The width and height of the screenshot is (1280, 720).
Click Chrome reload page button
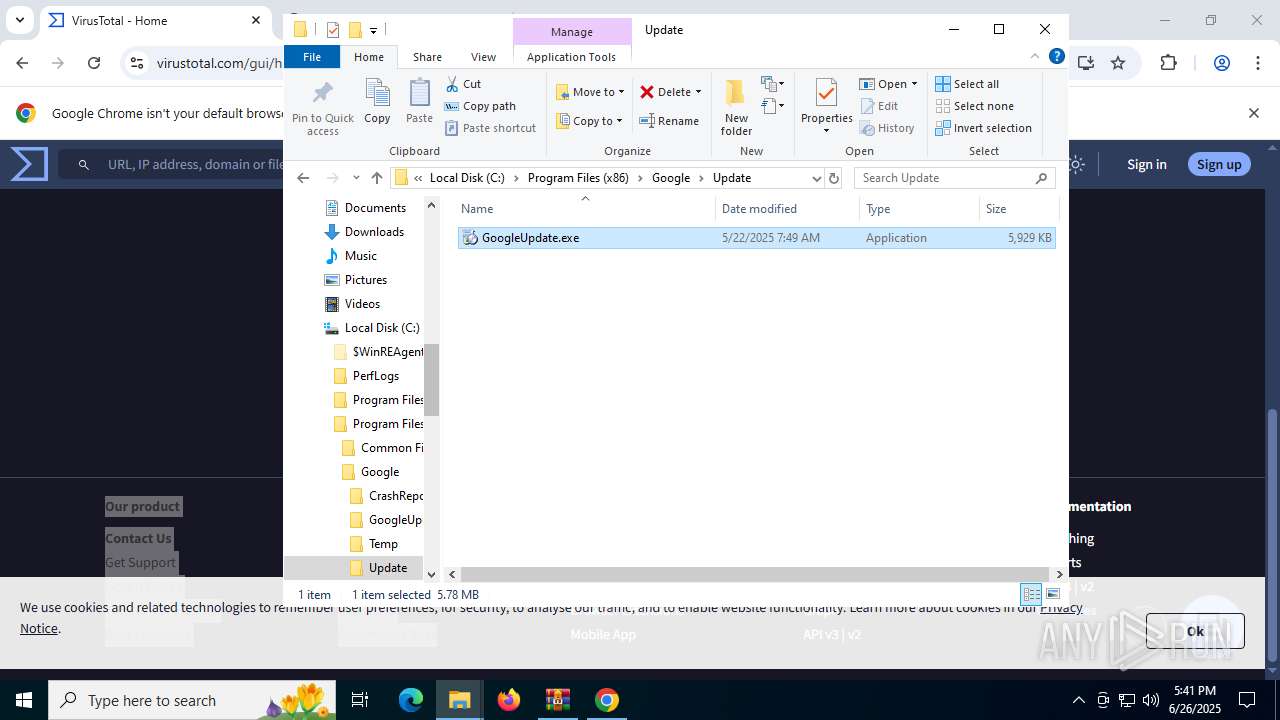pyautogui.click(x=94, y=63)
